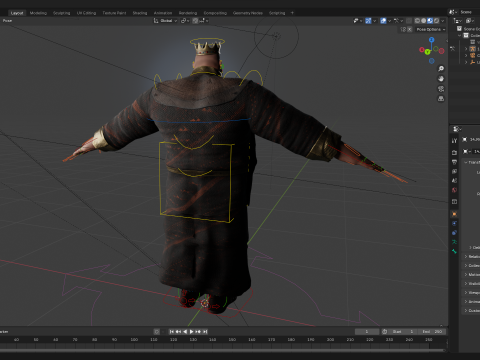Open the Output properties tab
Screen dimensions: 480x360
(454, 162)
